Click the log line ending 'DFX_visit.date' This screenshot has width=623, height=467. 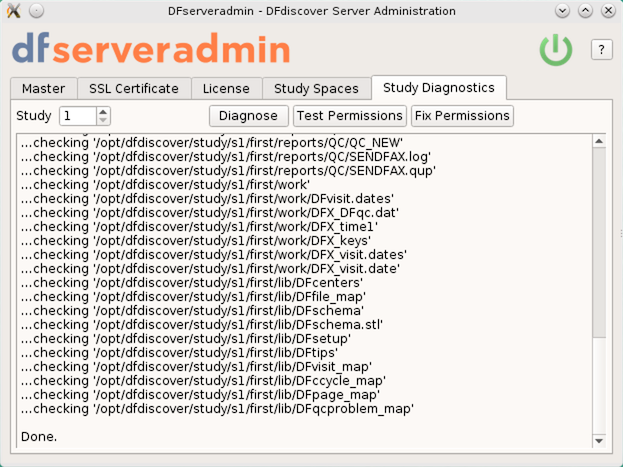(210, 269)
